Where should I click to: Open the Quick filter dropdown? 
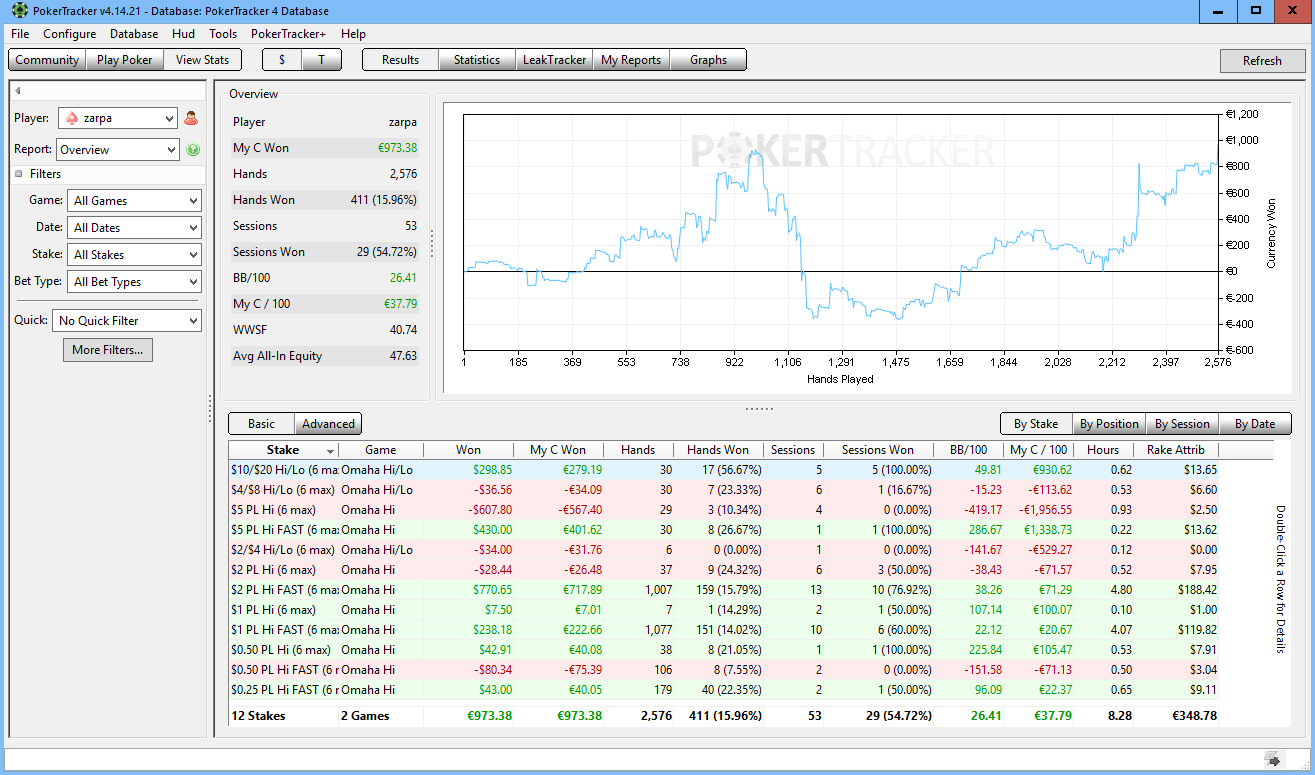(x=127, y=321)
